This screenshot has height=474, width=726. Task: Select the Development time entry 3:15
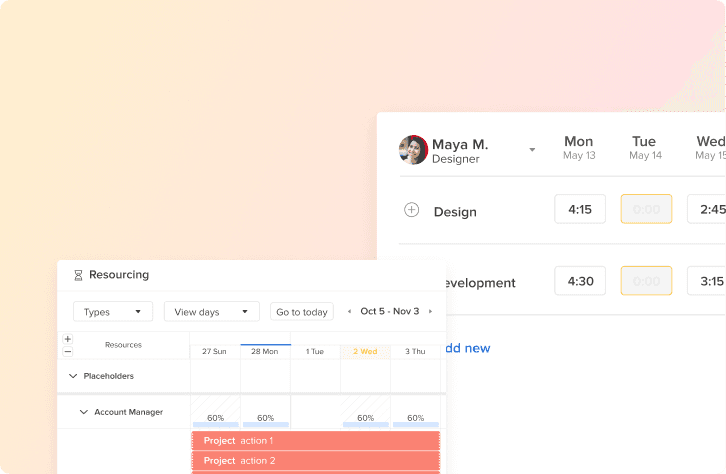click(x=707, y=281)
